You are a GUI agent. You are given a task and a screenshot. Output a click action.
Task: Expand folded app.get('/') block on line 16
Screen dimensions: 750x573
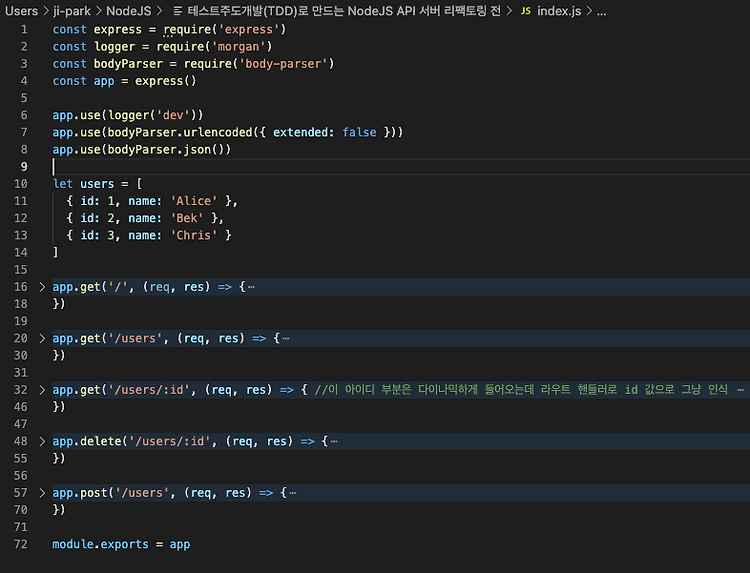click(x=42, y=287)
